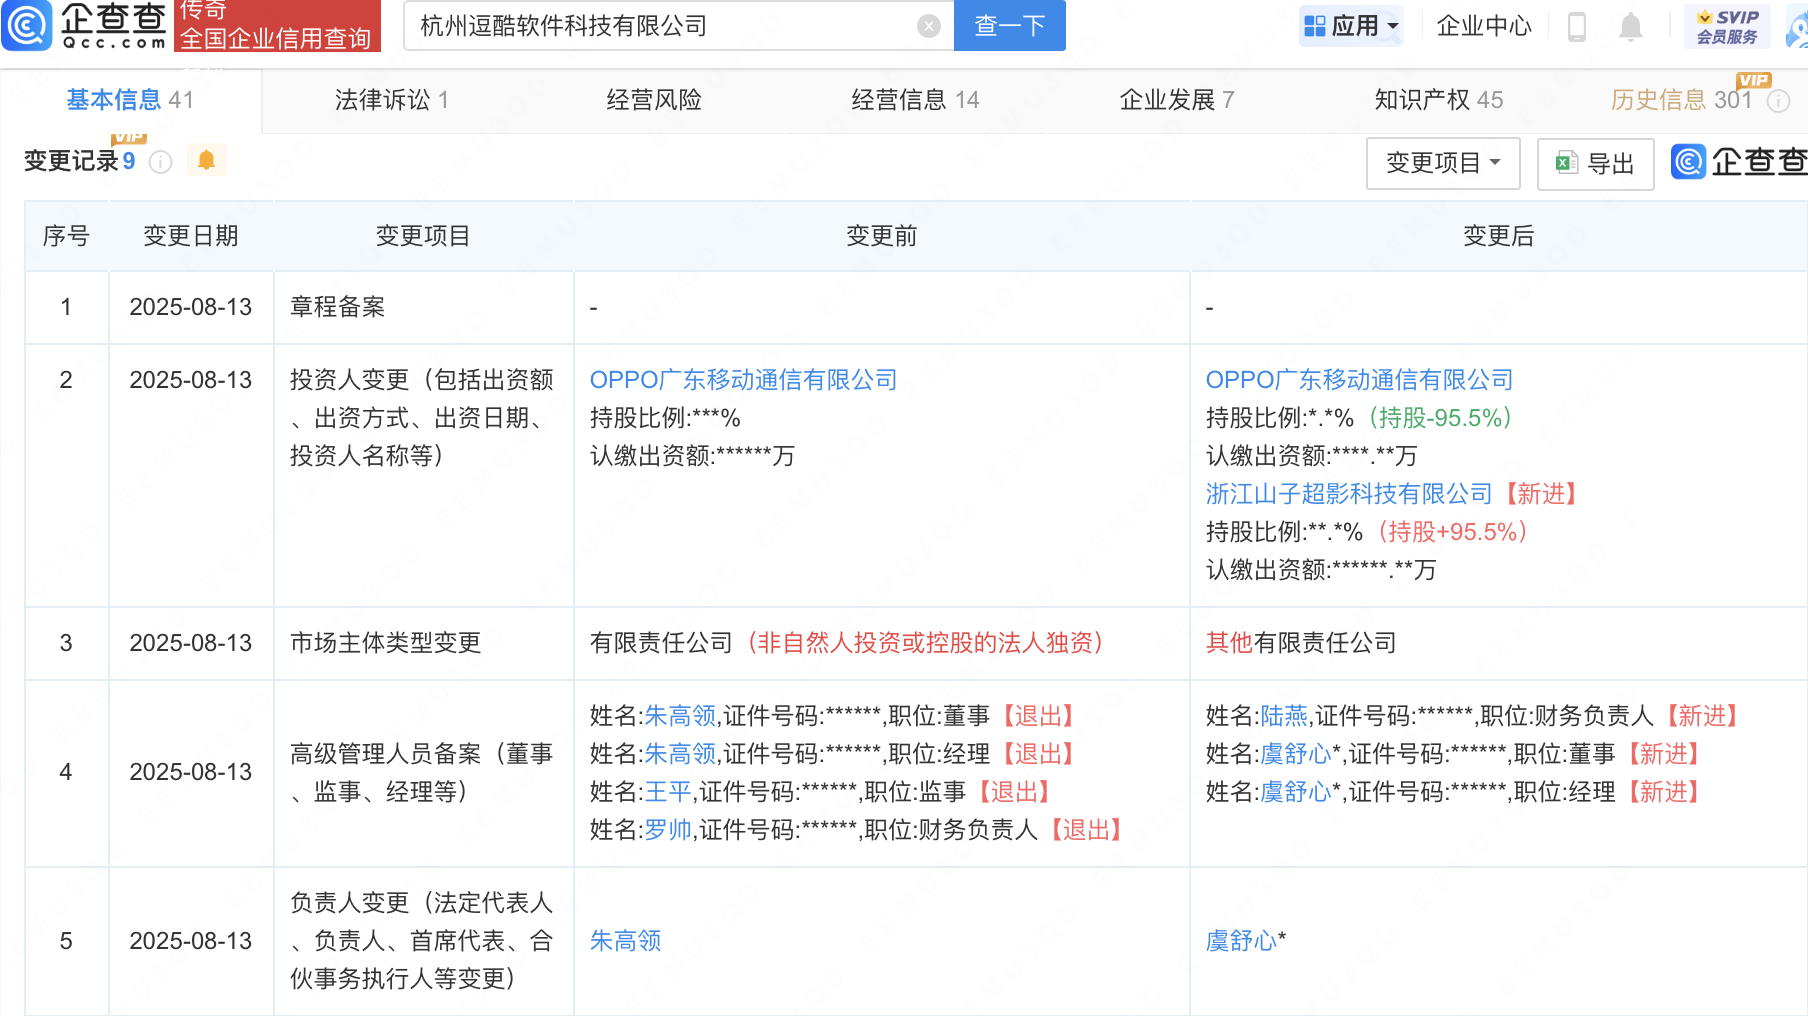The width and height of the screenshot is (1808, 1016).
Task: Toggle change record alert bell
Action: click(x=206, y=161)
